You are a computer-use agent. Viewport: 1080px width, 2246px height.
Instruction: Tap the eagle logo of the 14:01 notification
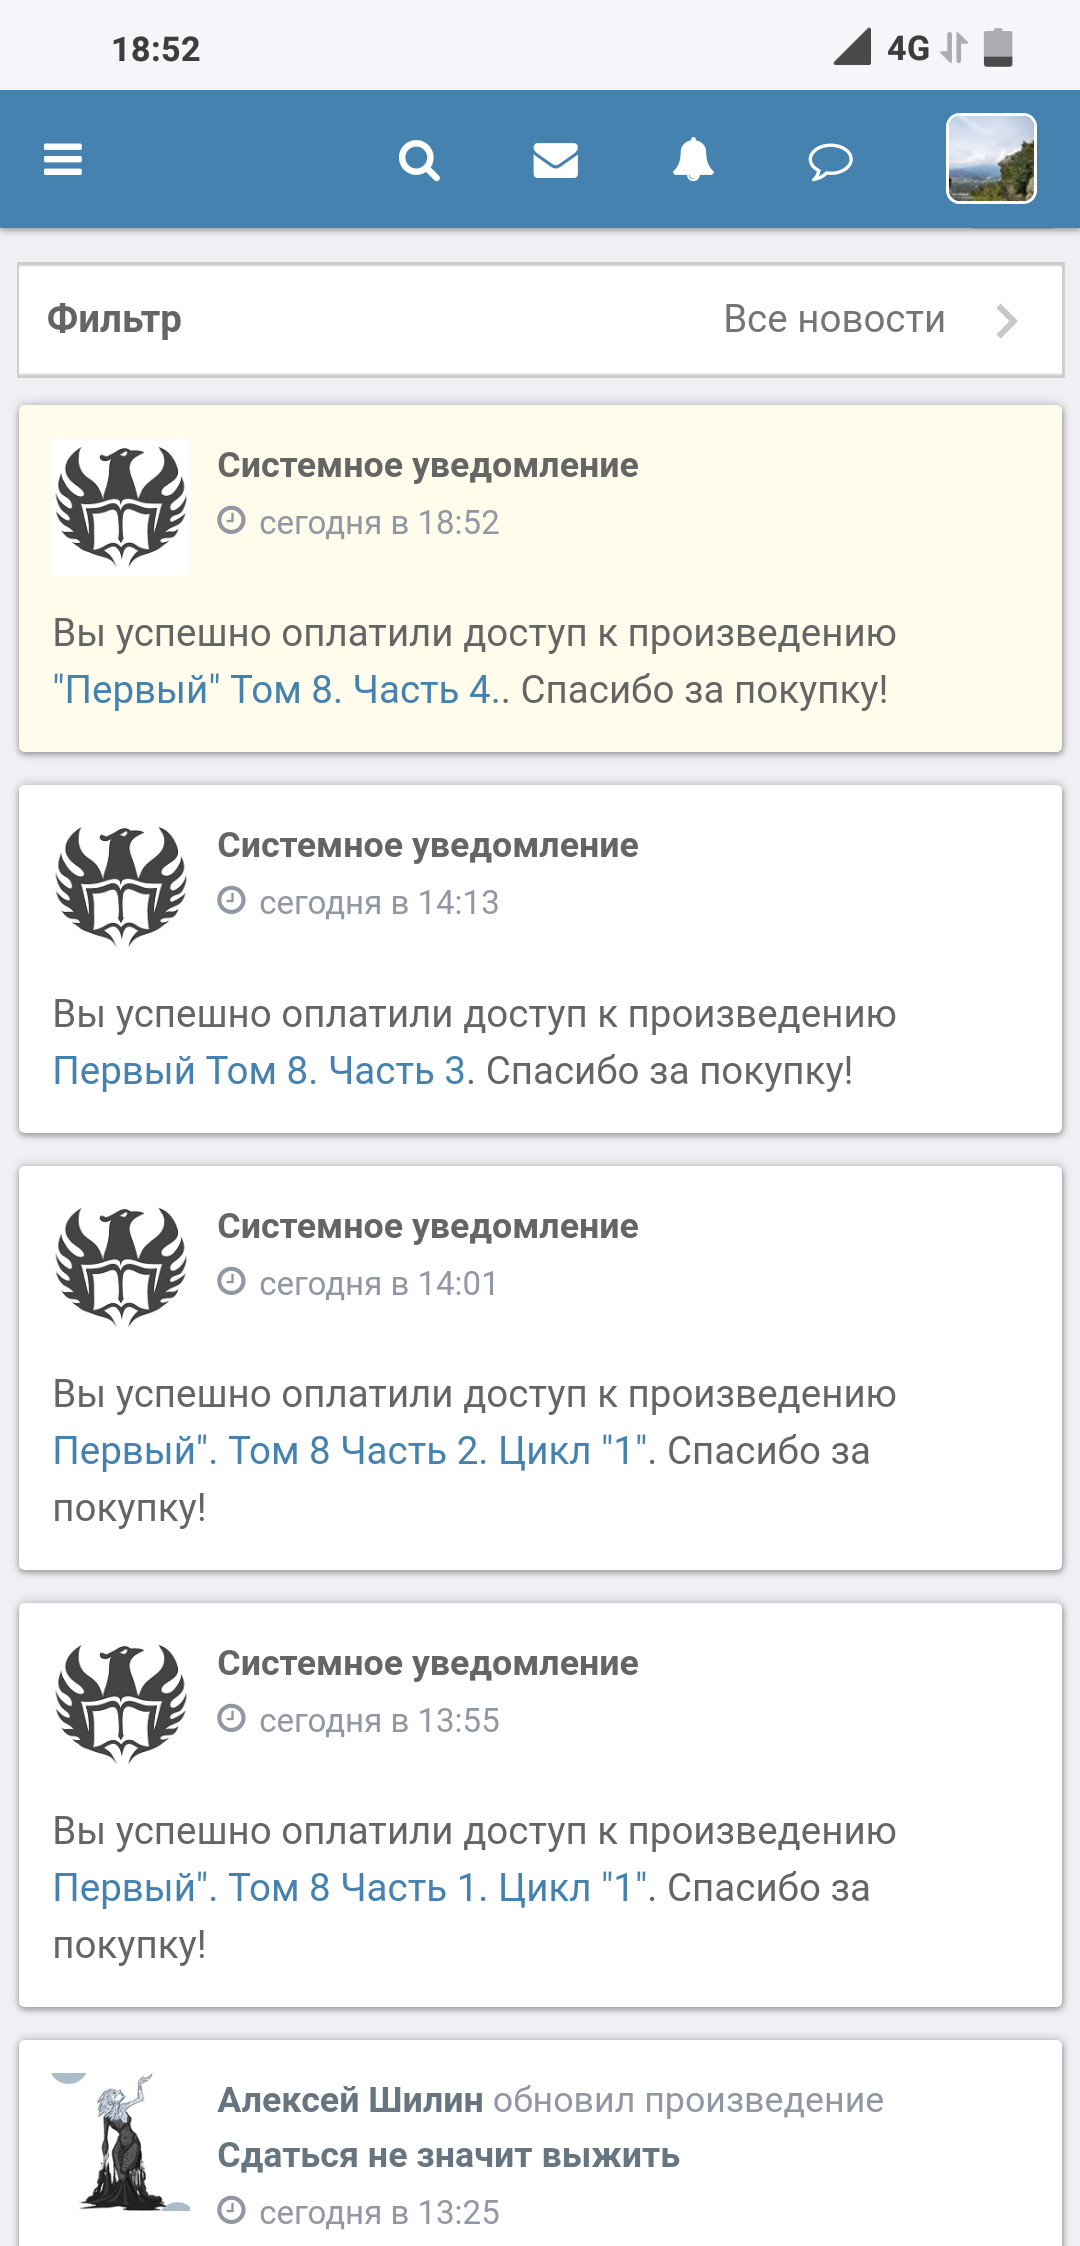[121, 1267]
